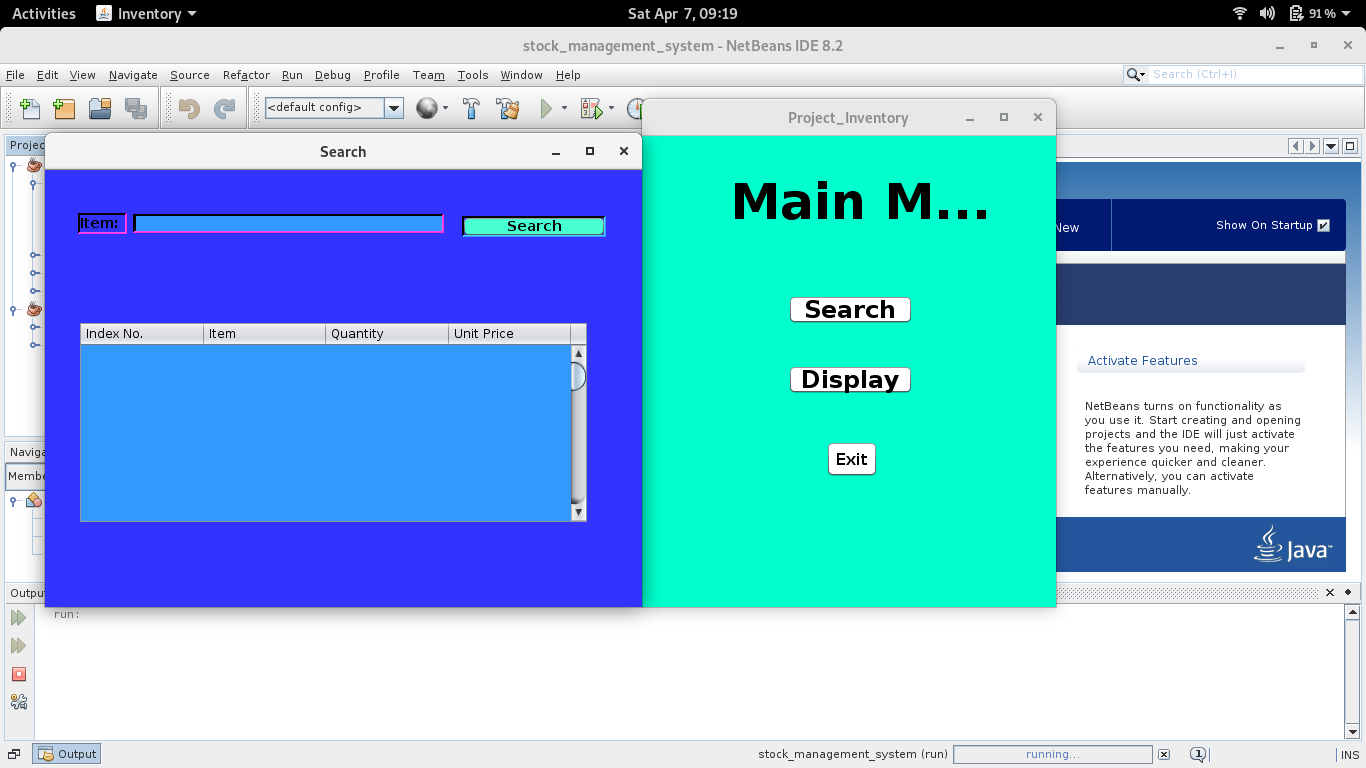Image resolution: width=1366 pixels, height=768 pixels.
Task: Click the restore windows icon in status bar
Action: [x=14, y=754]
